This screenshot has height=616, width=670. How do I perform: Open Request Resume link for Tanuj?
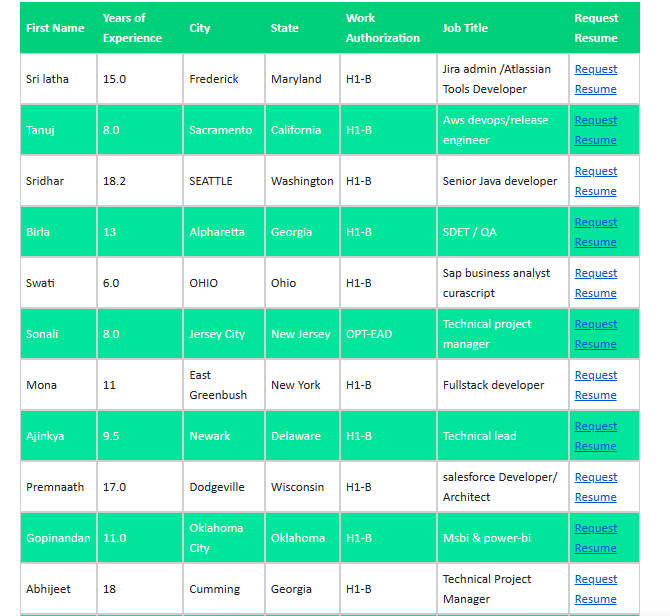point(596,130)
